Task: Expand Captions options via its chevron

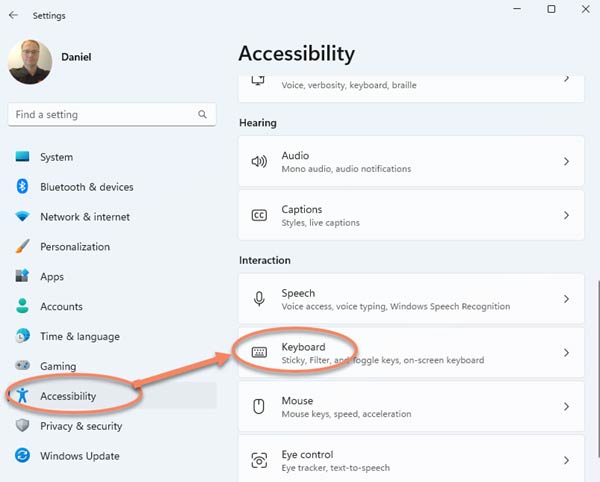Action: (566, 215)
